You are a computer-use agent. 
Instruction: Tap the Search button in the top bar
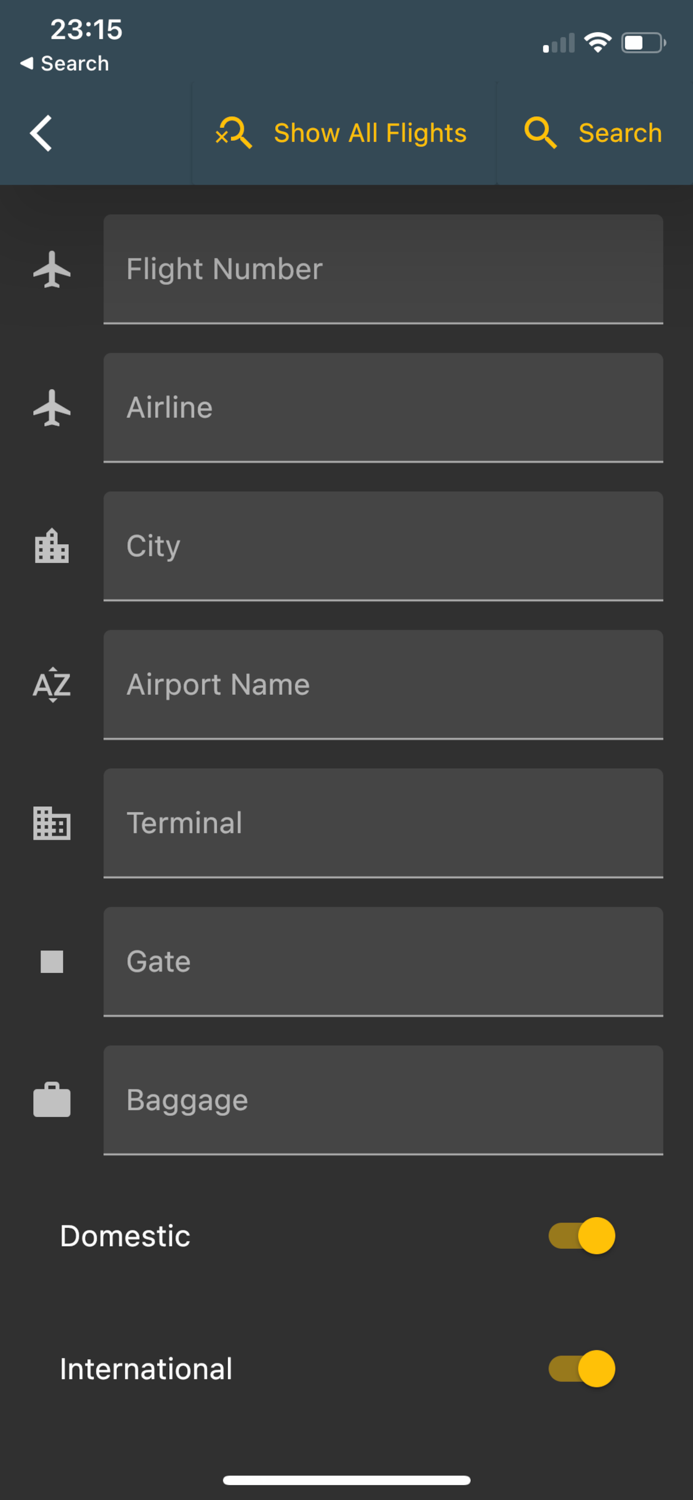619,132
